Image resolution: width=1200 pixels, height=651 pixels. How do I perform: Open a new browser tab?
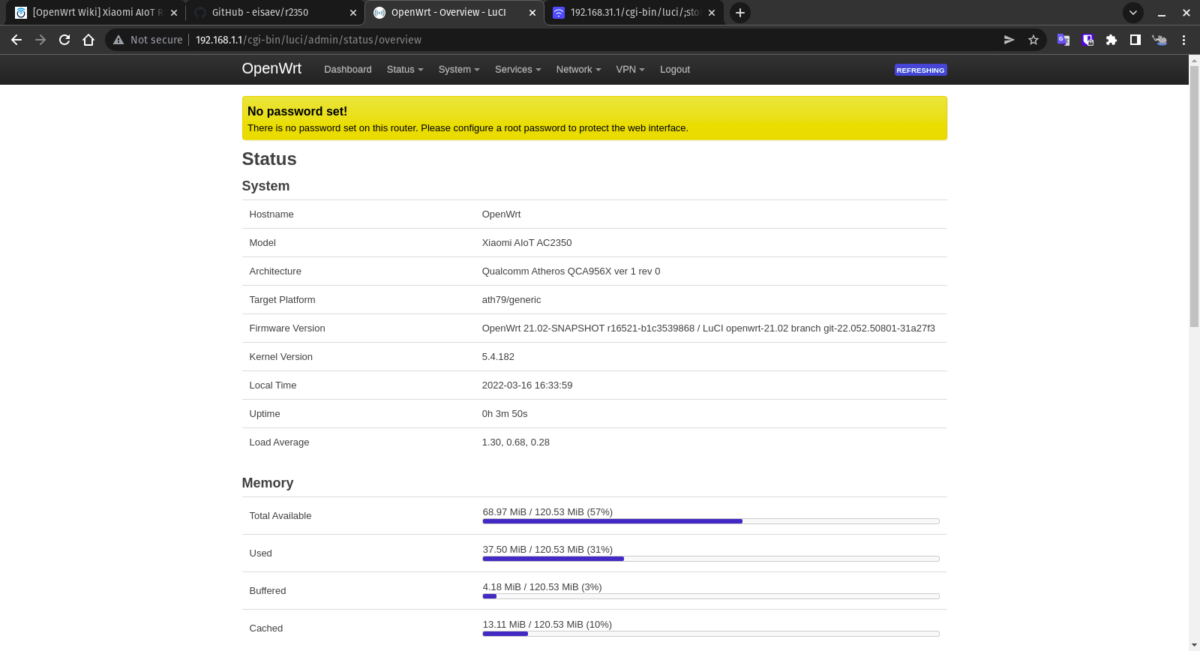pos(740,13)
